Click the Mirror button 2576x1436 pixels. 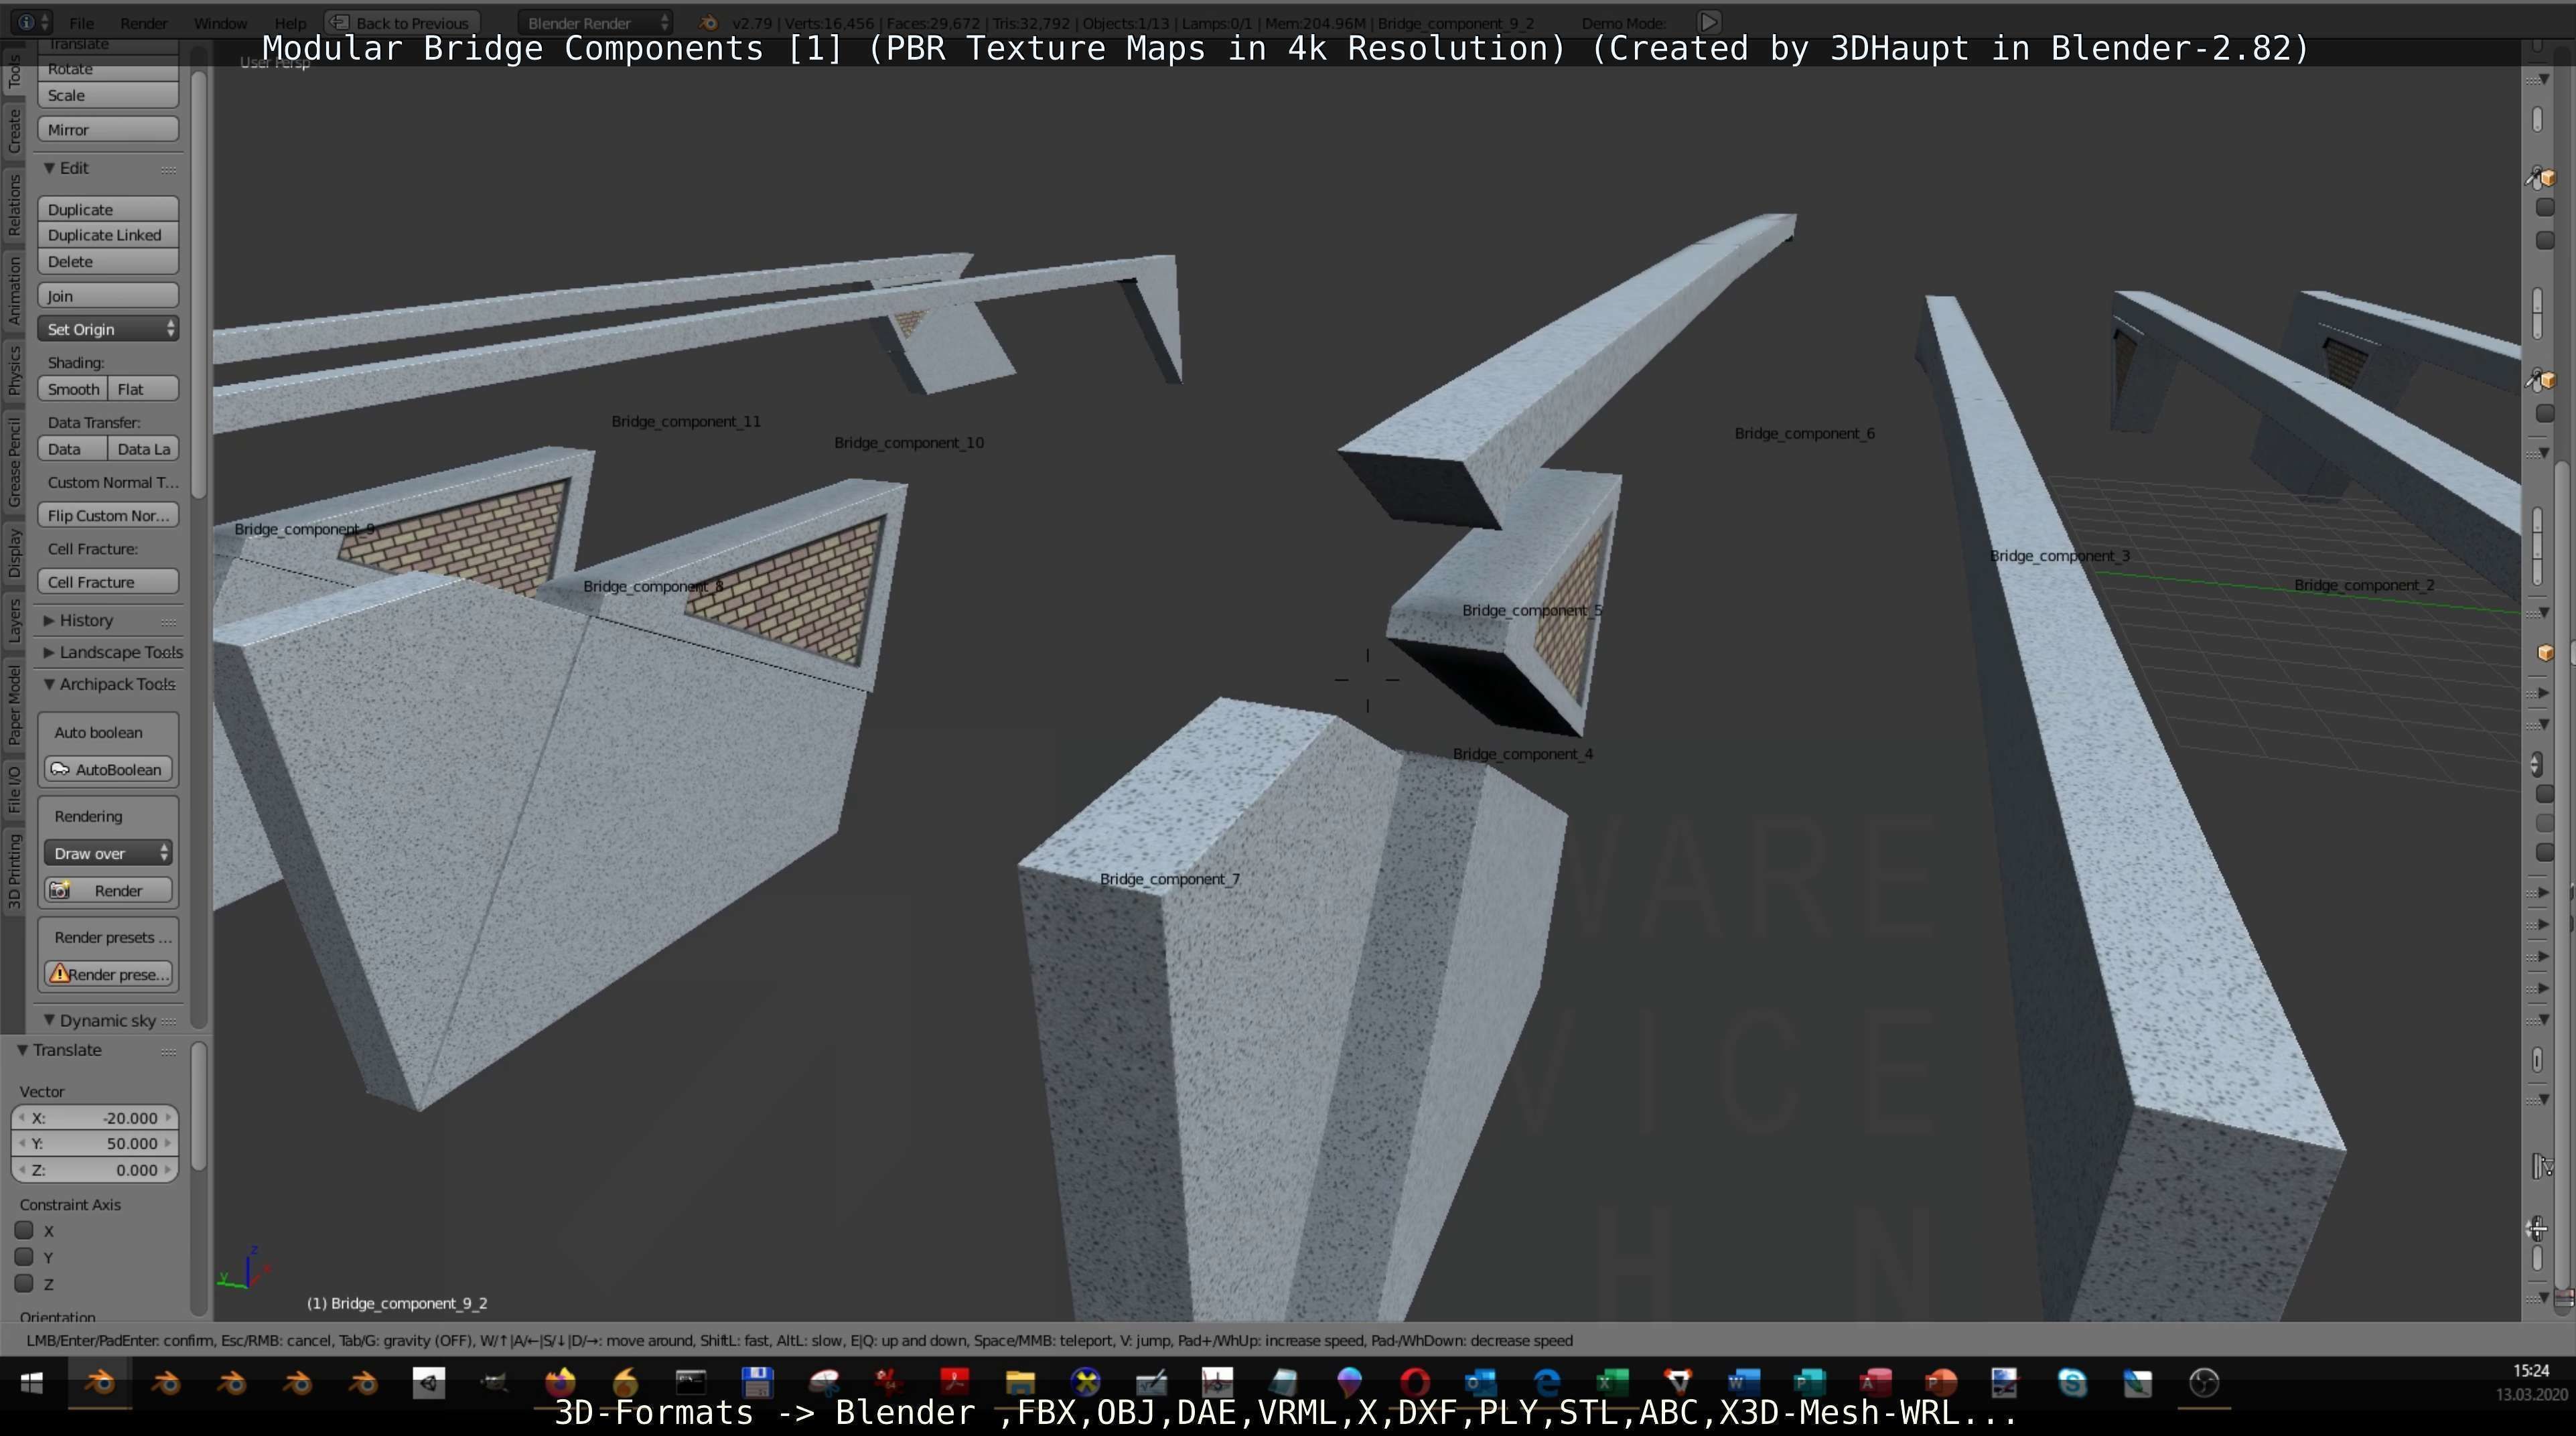pos(108,129)
